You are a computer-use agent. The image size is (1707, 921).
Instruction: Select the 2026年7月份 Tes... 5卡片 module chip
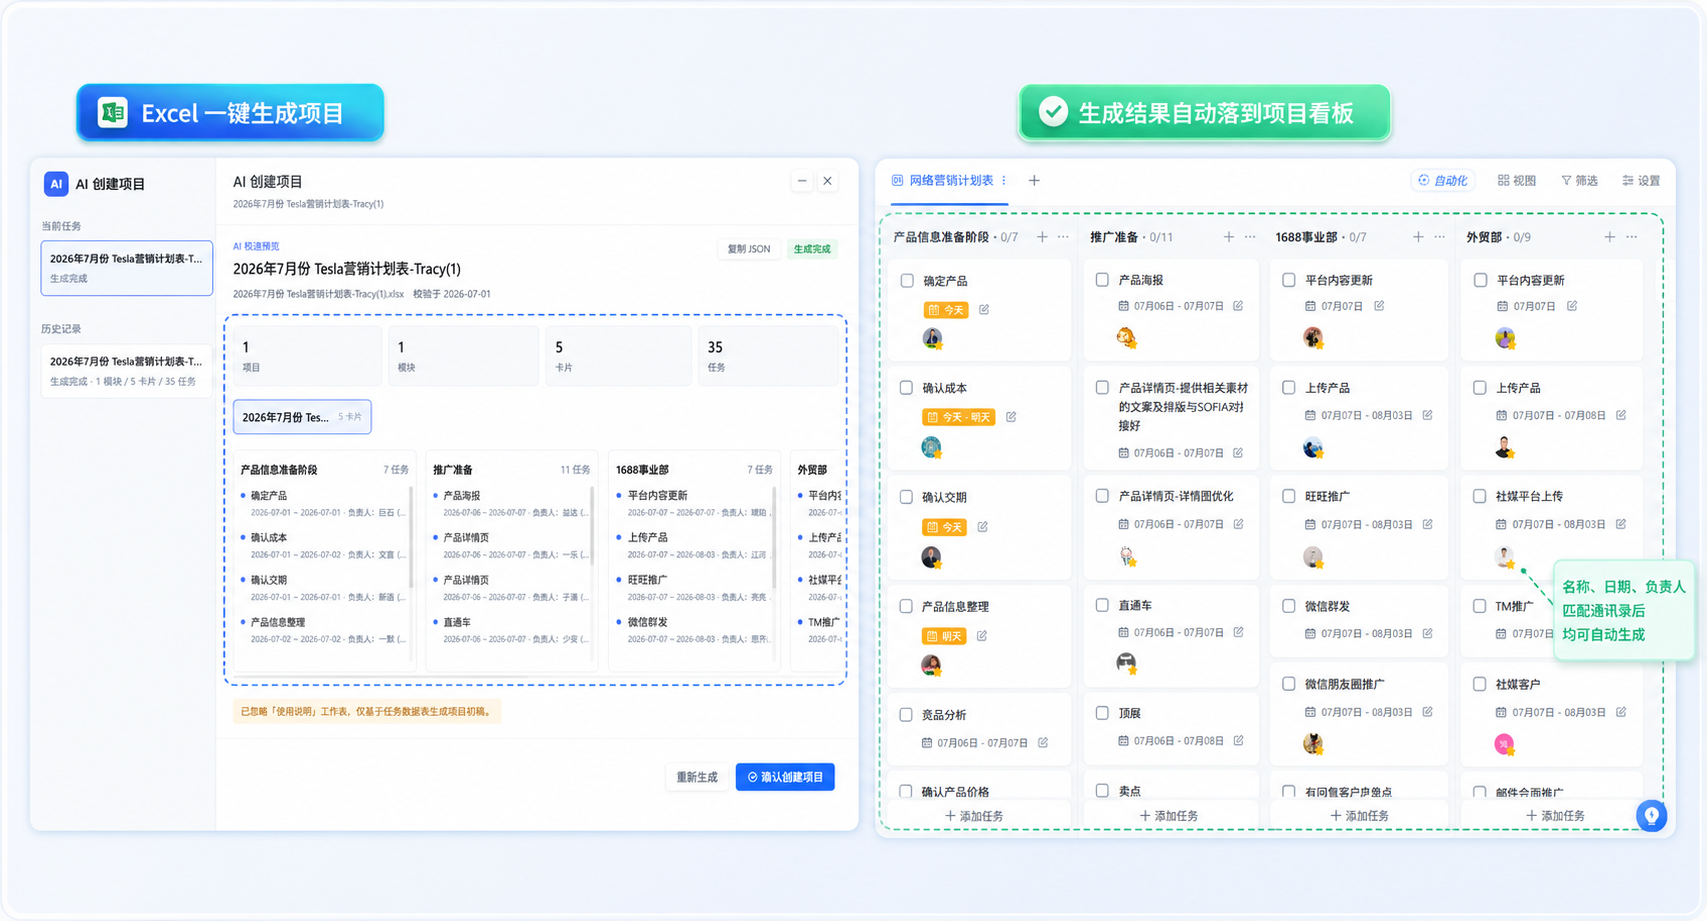pyautogui.click(x=302, y=417)
